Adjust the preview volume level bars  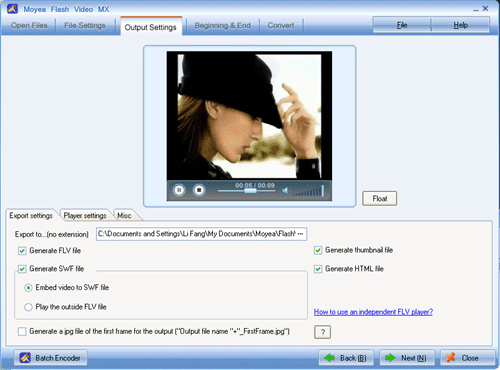tap(308, 191)
